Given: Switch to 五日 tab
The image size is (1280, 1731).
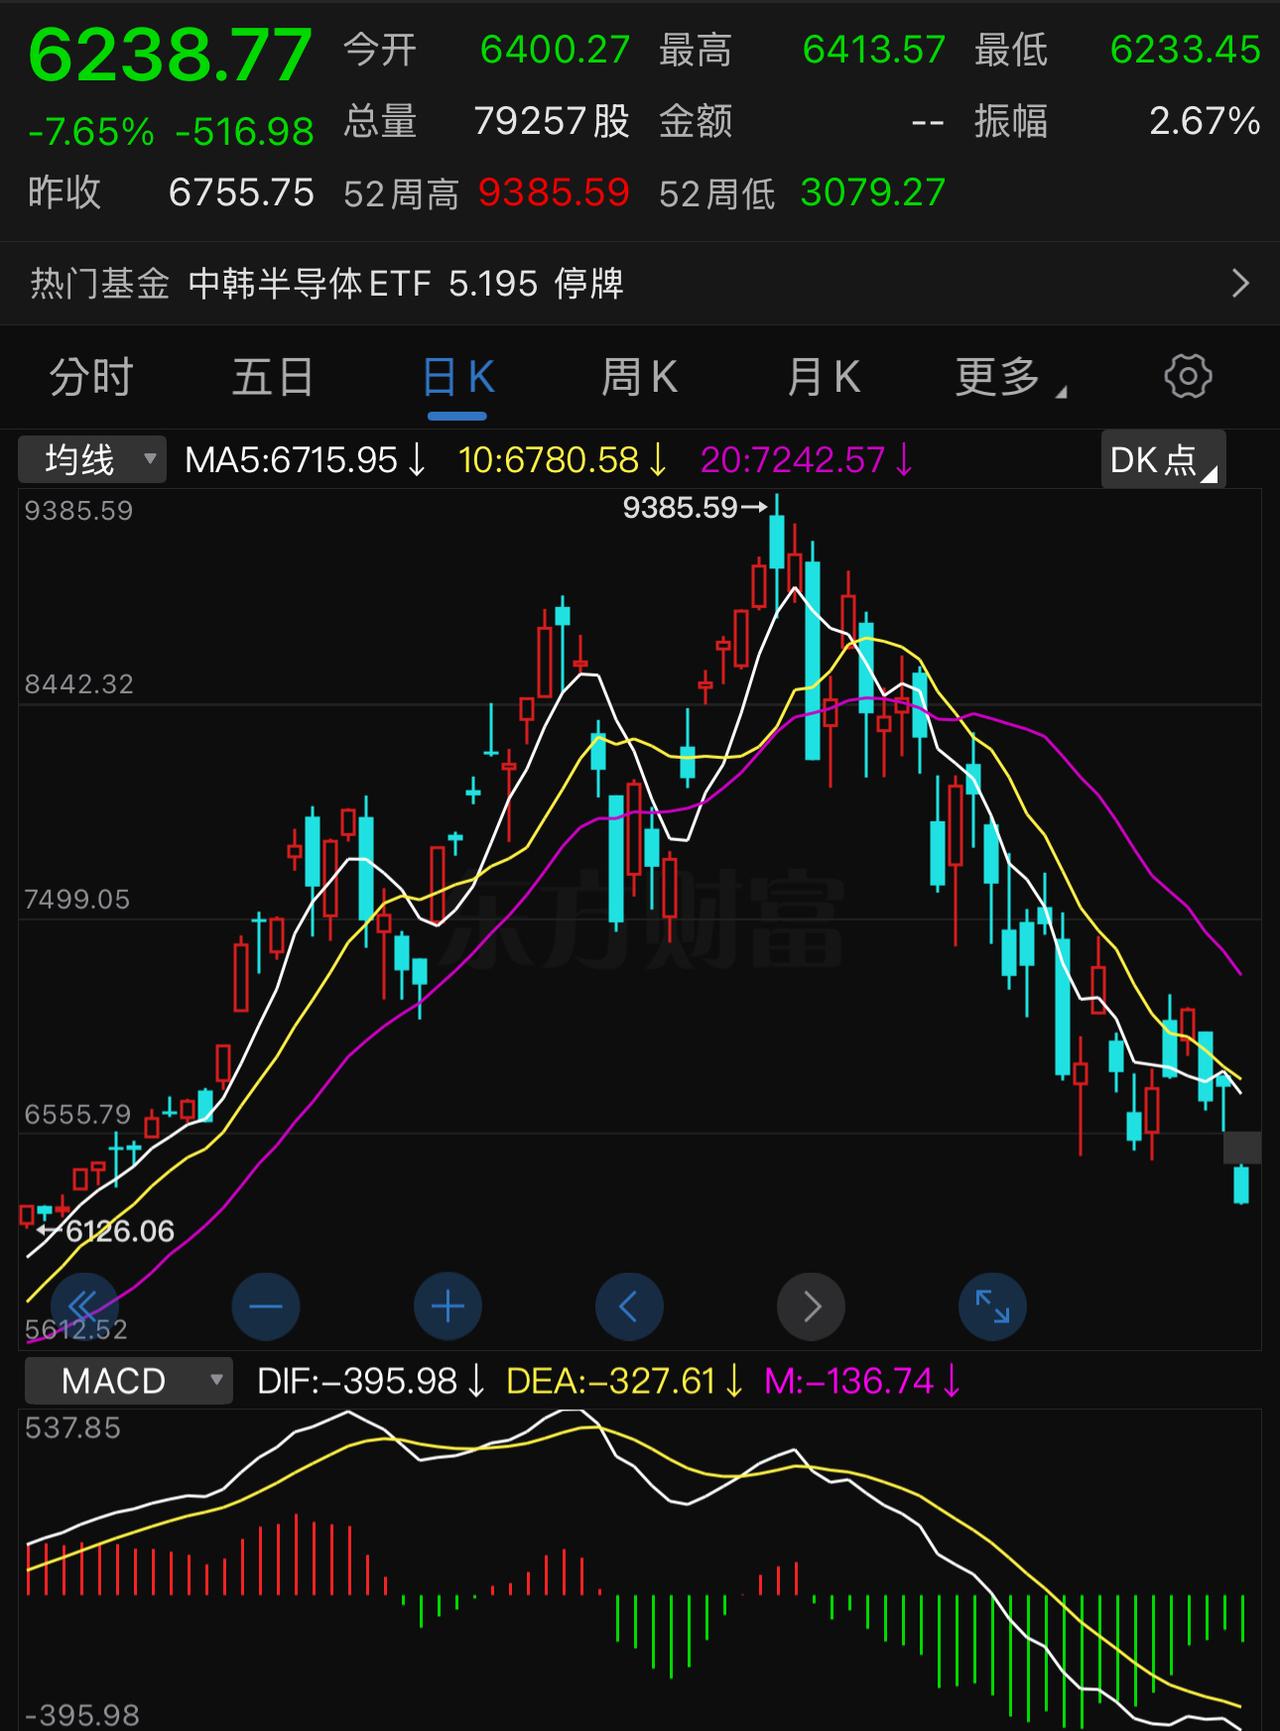Looking at the screenshot, I should coord(273,377).
